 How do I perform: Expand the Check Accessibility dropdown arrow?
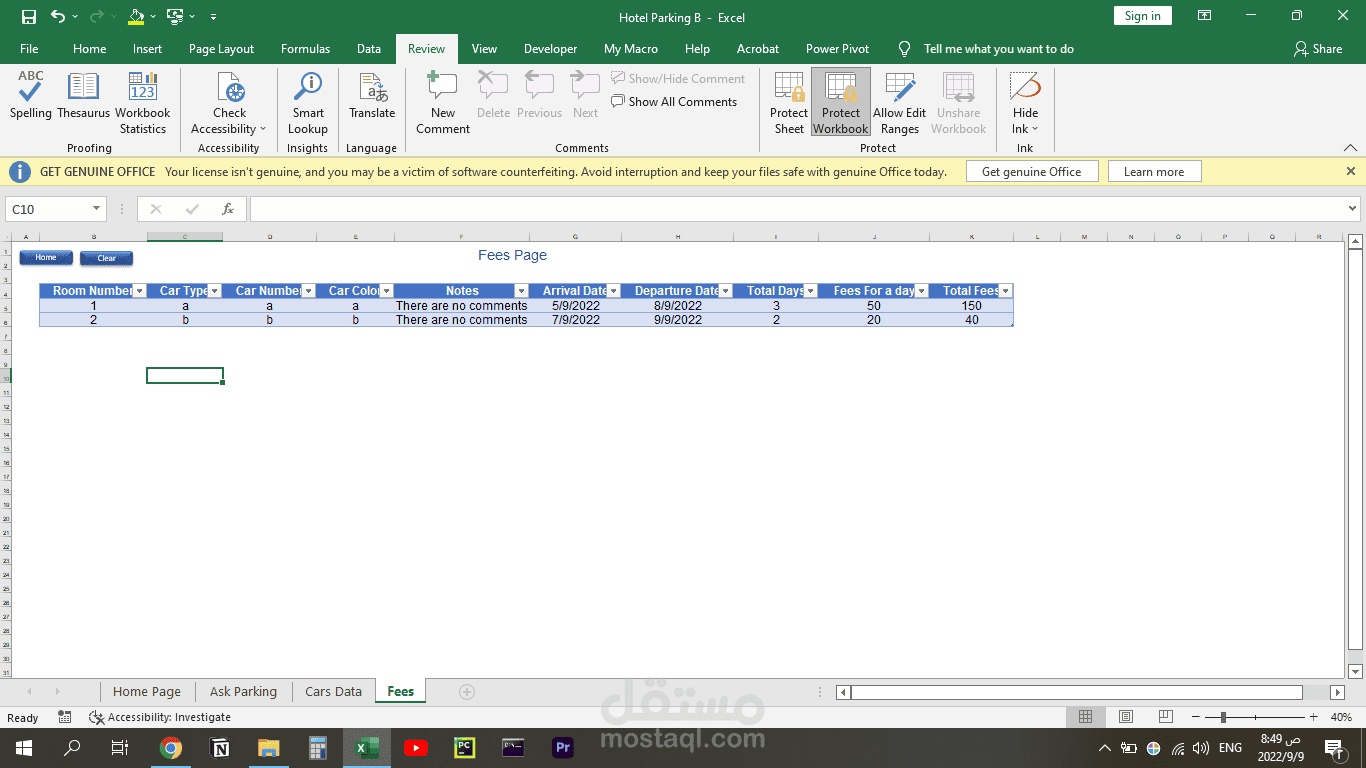click(x=263, y=129)
